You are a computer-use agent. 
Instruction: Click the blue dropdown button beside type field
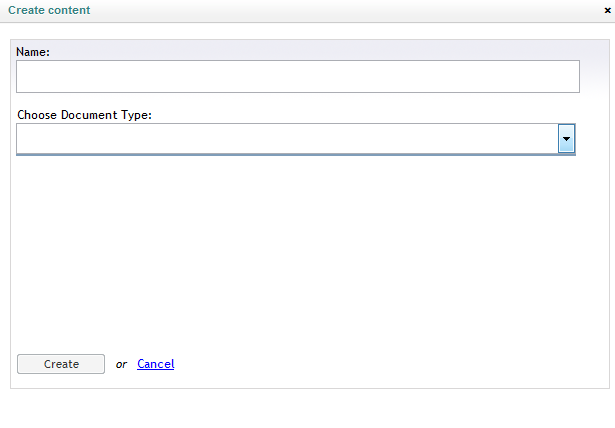coord(566,138)
